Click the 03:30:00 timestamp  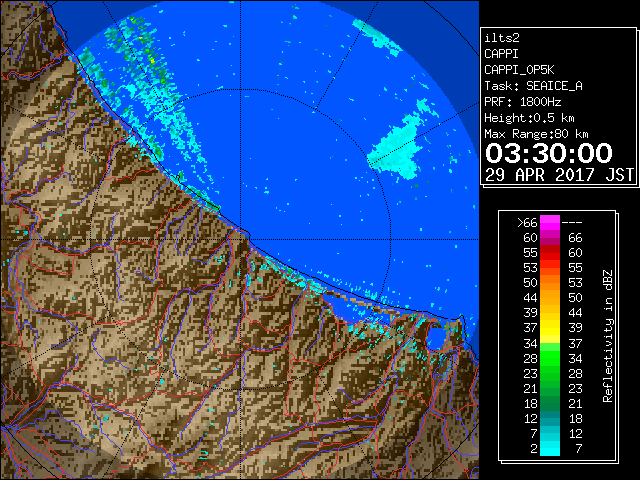[549, 153]
